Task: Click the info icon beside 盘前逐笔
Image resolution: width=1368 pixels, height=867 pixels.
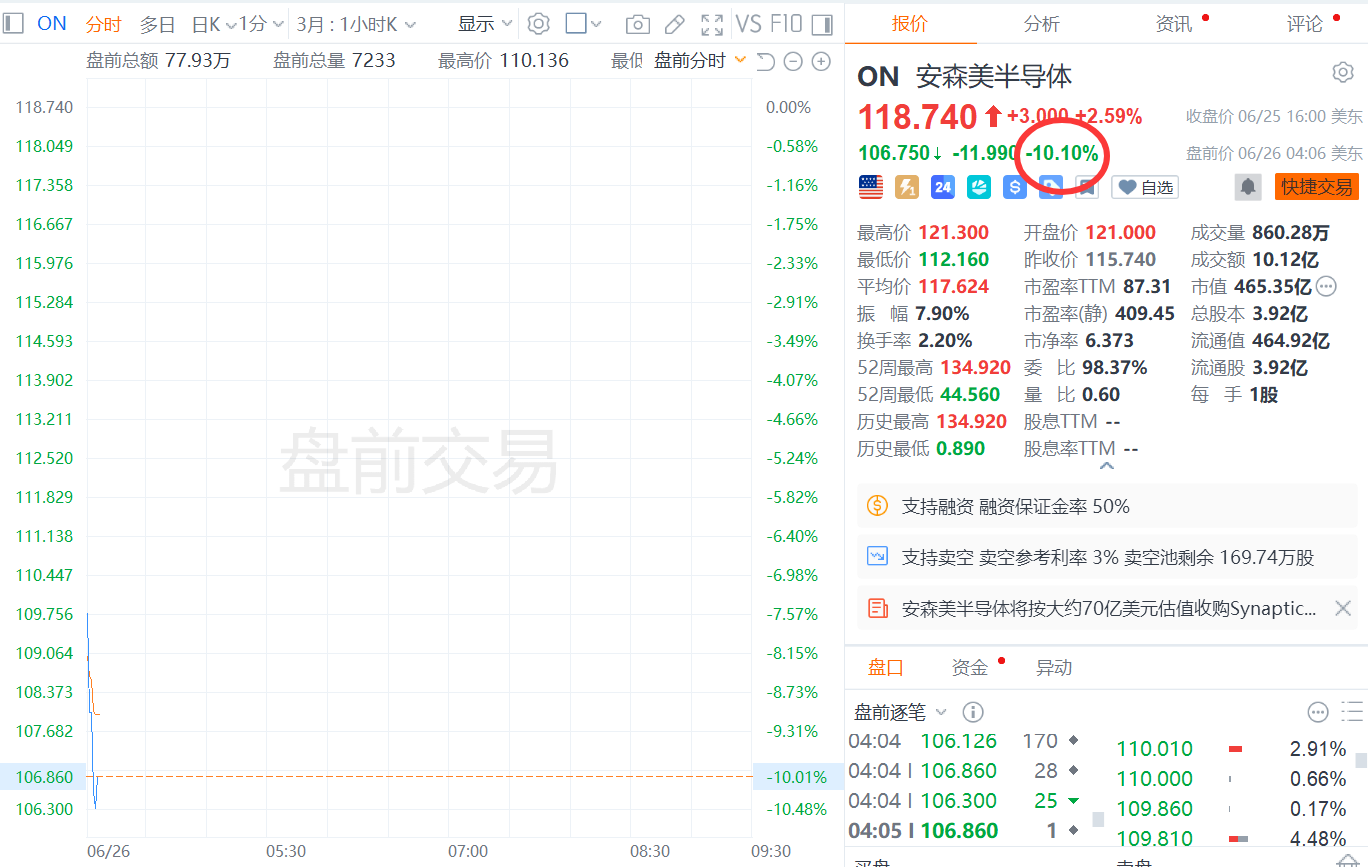Action: click(x=972, y=712)
